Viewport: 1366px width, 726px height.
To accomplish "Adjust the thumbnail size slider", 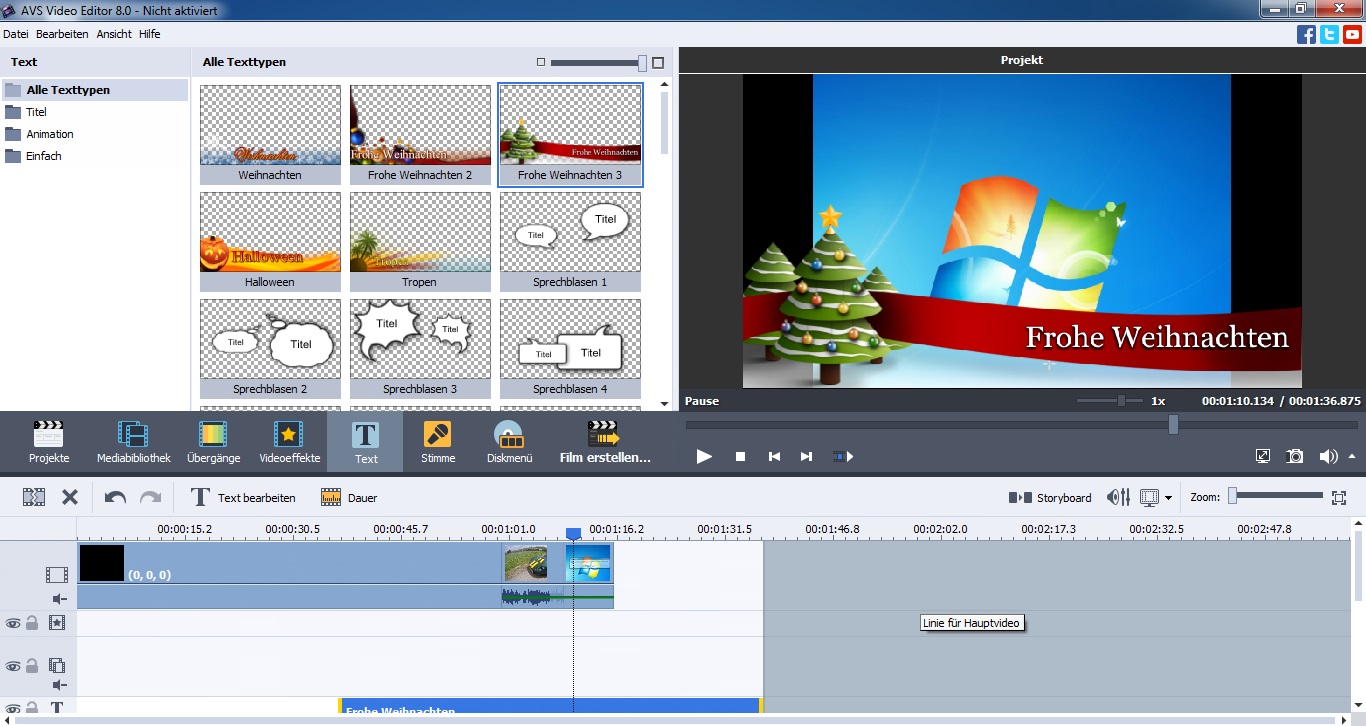I will 598,62.
